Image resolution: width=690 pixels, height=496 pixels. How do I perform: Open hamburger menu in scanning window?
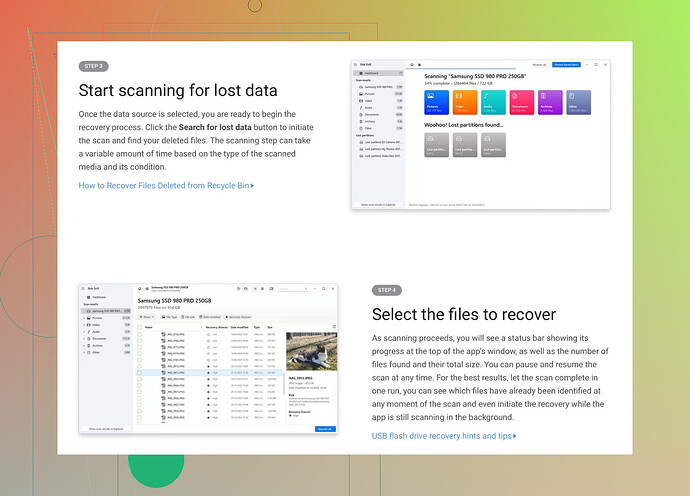point(356,65)
